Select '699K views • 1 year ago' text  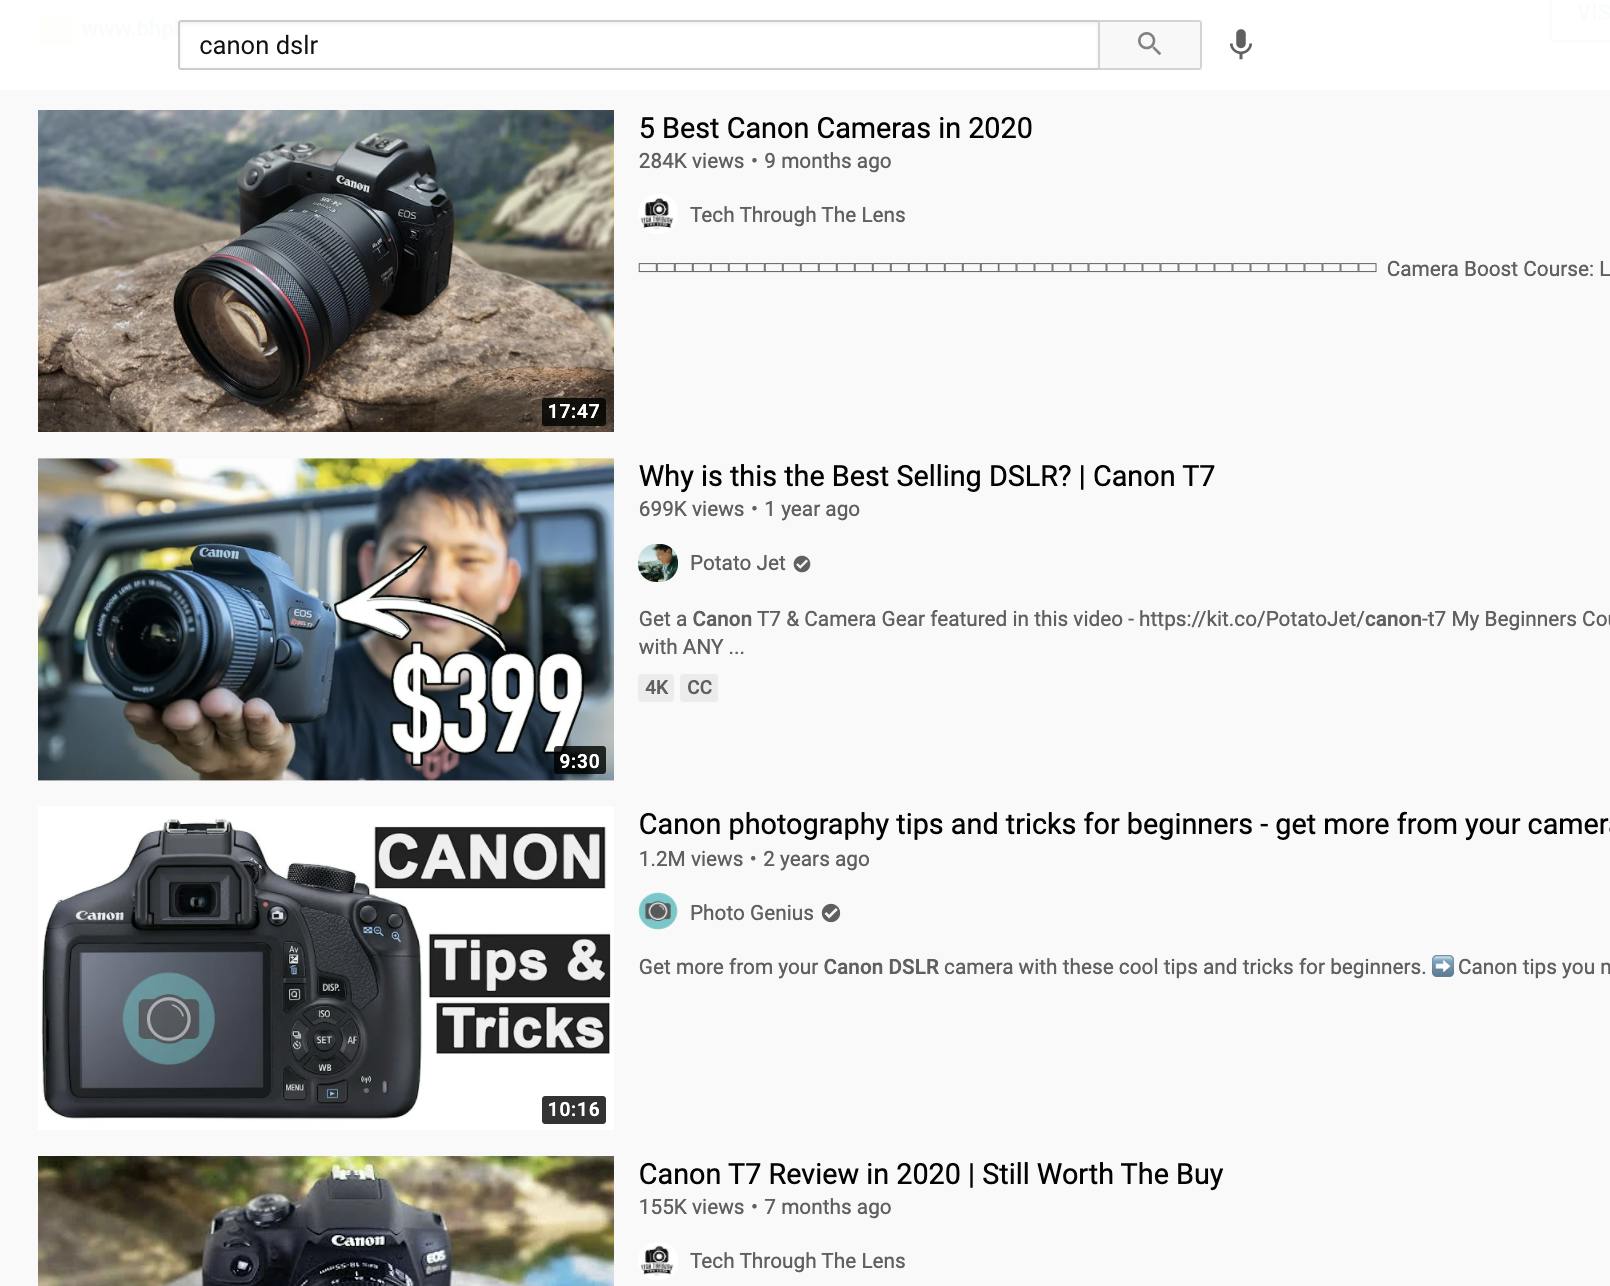click(x=749, y=509)
